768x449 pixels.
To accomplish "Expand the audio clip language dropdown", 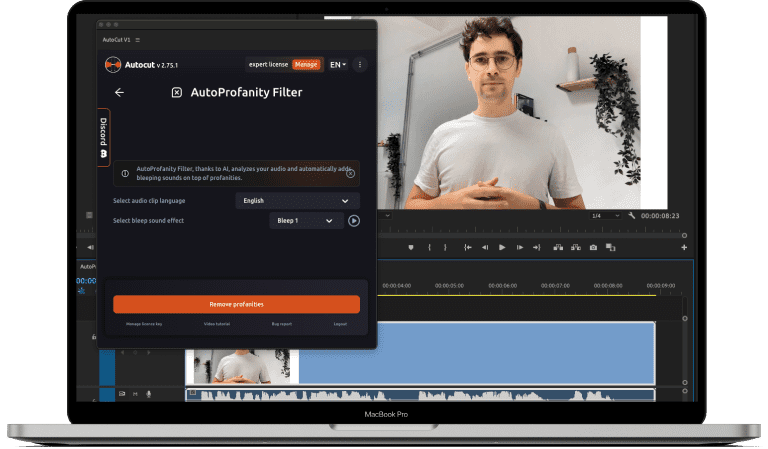I will click(297, 201).
